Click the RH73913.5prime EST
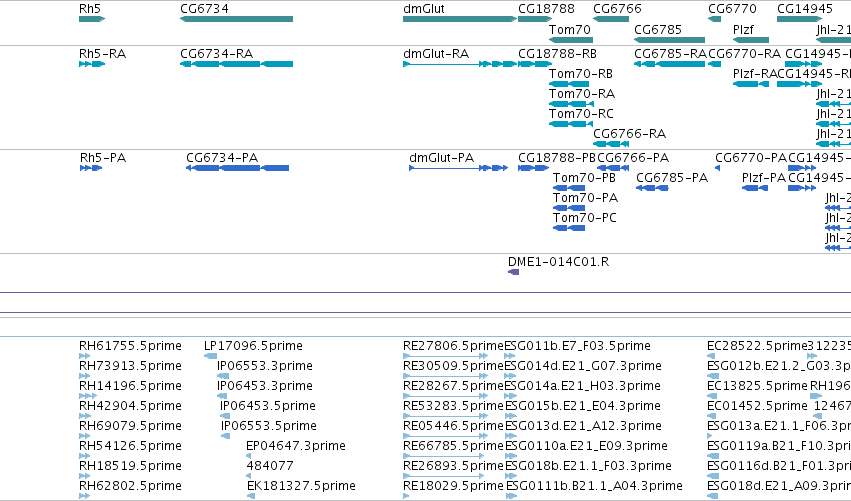This screenshot has width=851, height=501. point(130,366)
